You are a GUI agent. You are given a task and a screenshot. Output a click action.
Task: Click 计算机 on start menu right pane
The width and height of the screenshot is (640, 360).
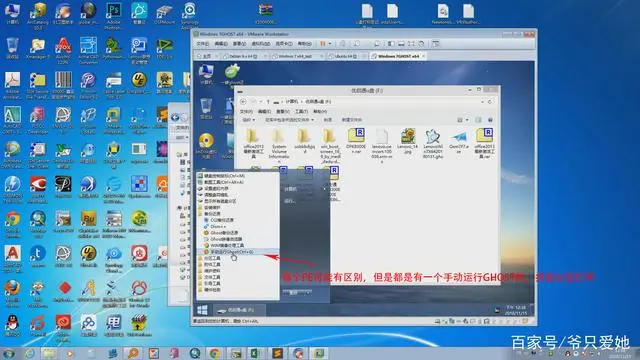(291, 189)
